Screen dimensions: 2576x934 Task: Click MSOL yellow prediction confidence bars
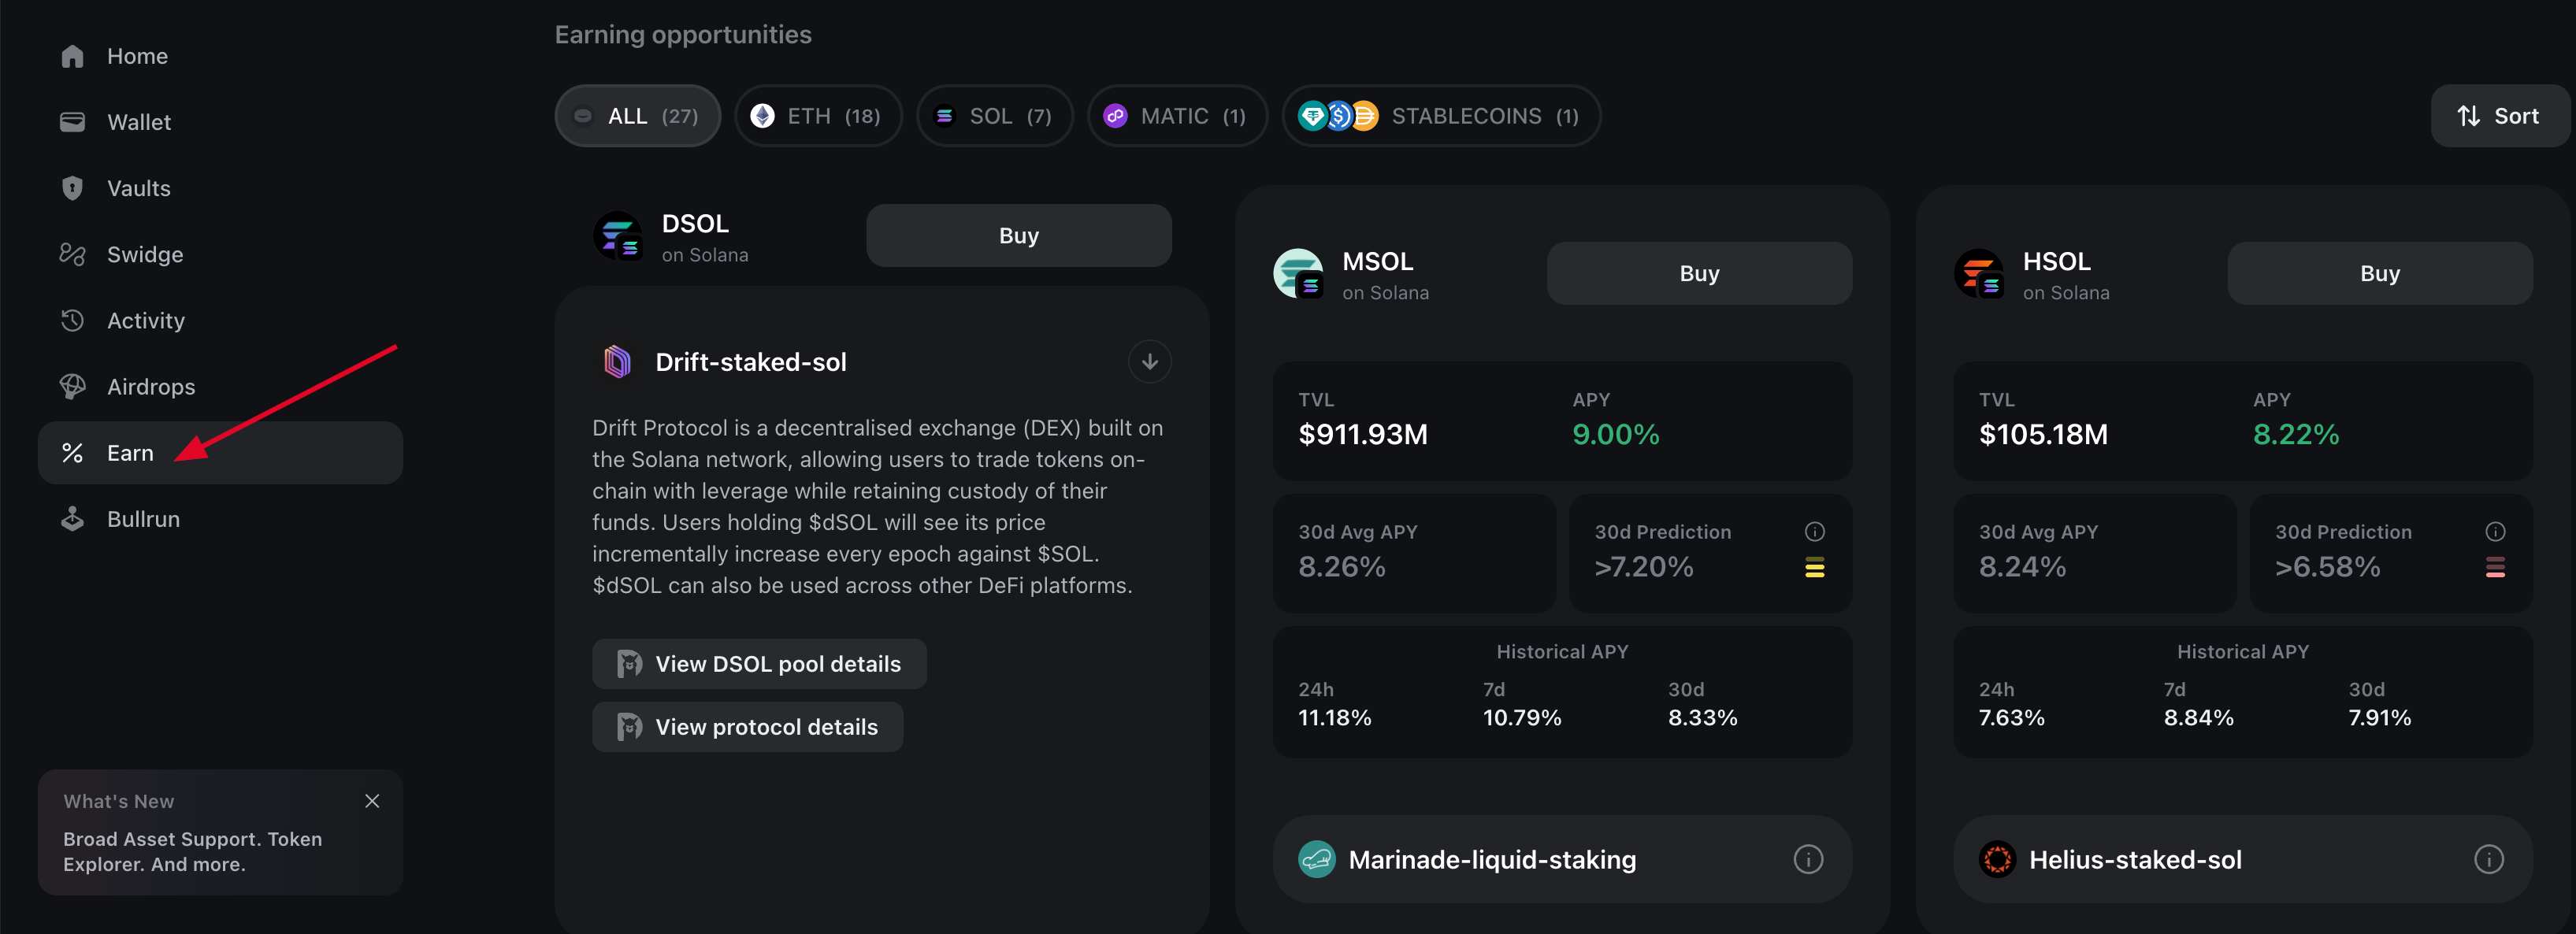1814,568
